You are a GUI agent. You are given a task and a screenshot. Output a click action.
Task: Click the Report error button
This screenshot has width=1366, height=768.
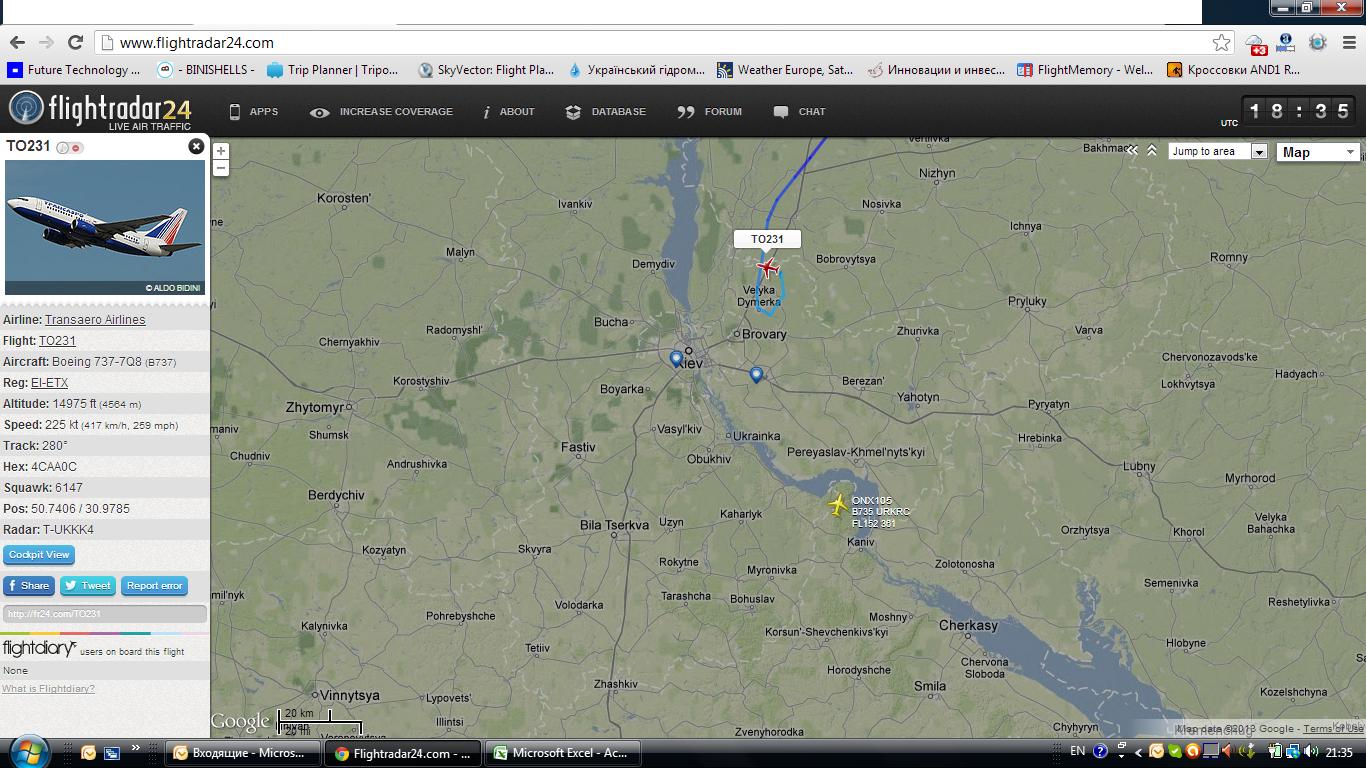pos(154,586)
